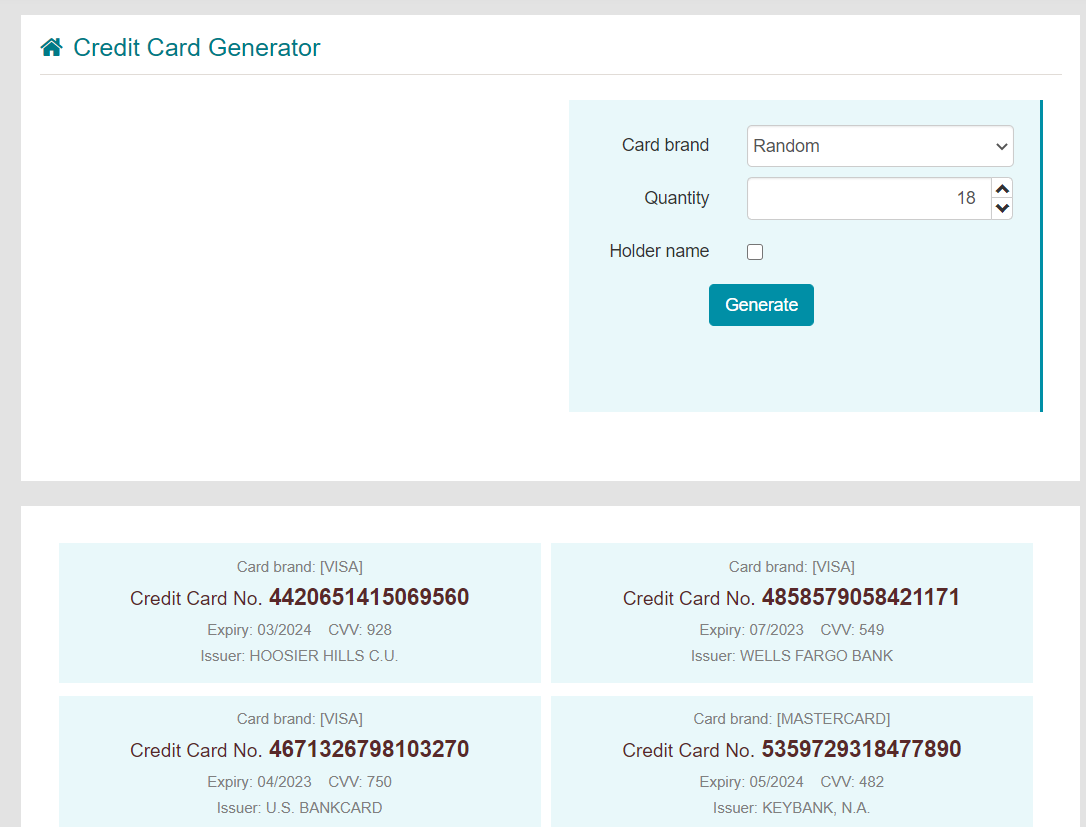
Task: Click the Issuer: KEYBANK, N.A. text
Action: pyautogui.click(x=792, y=808)
